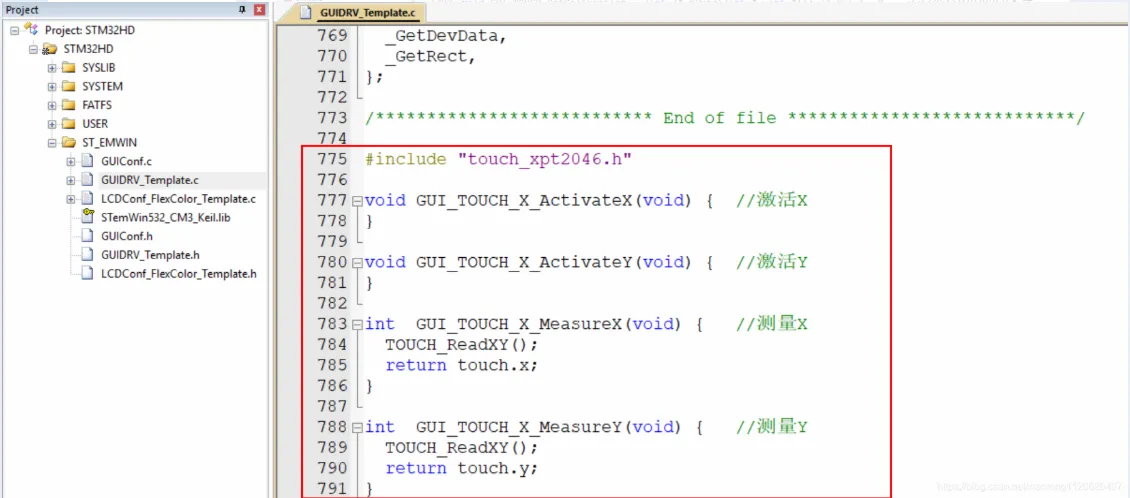Select the SYSTEM group label

point(102,86)
